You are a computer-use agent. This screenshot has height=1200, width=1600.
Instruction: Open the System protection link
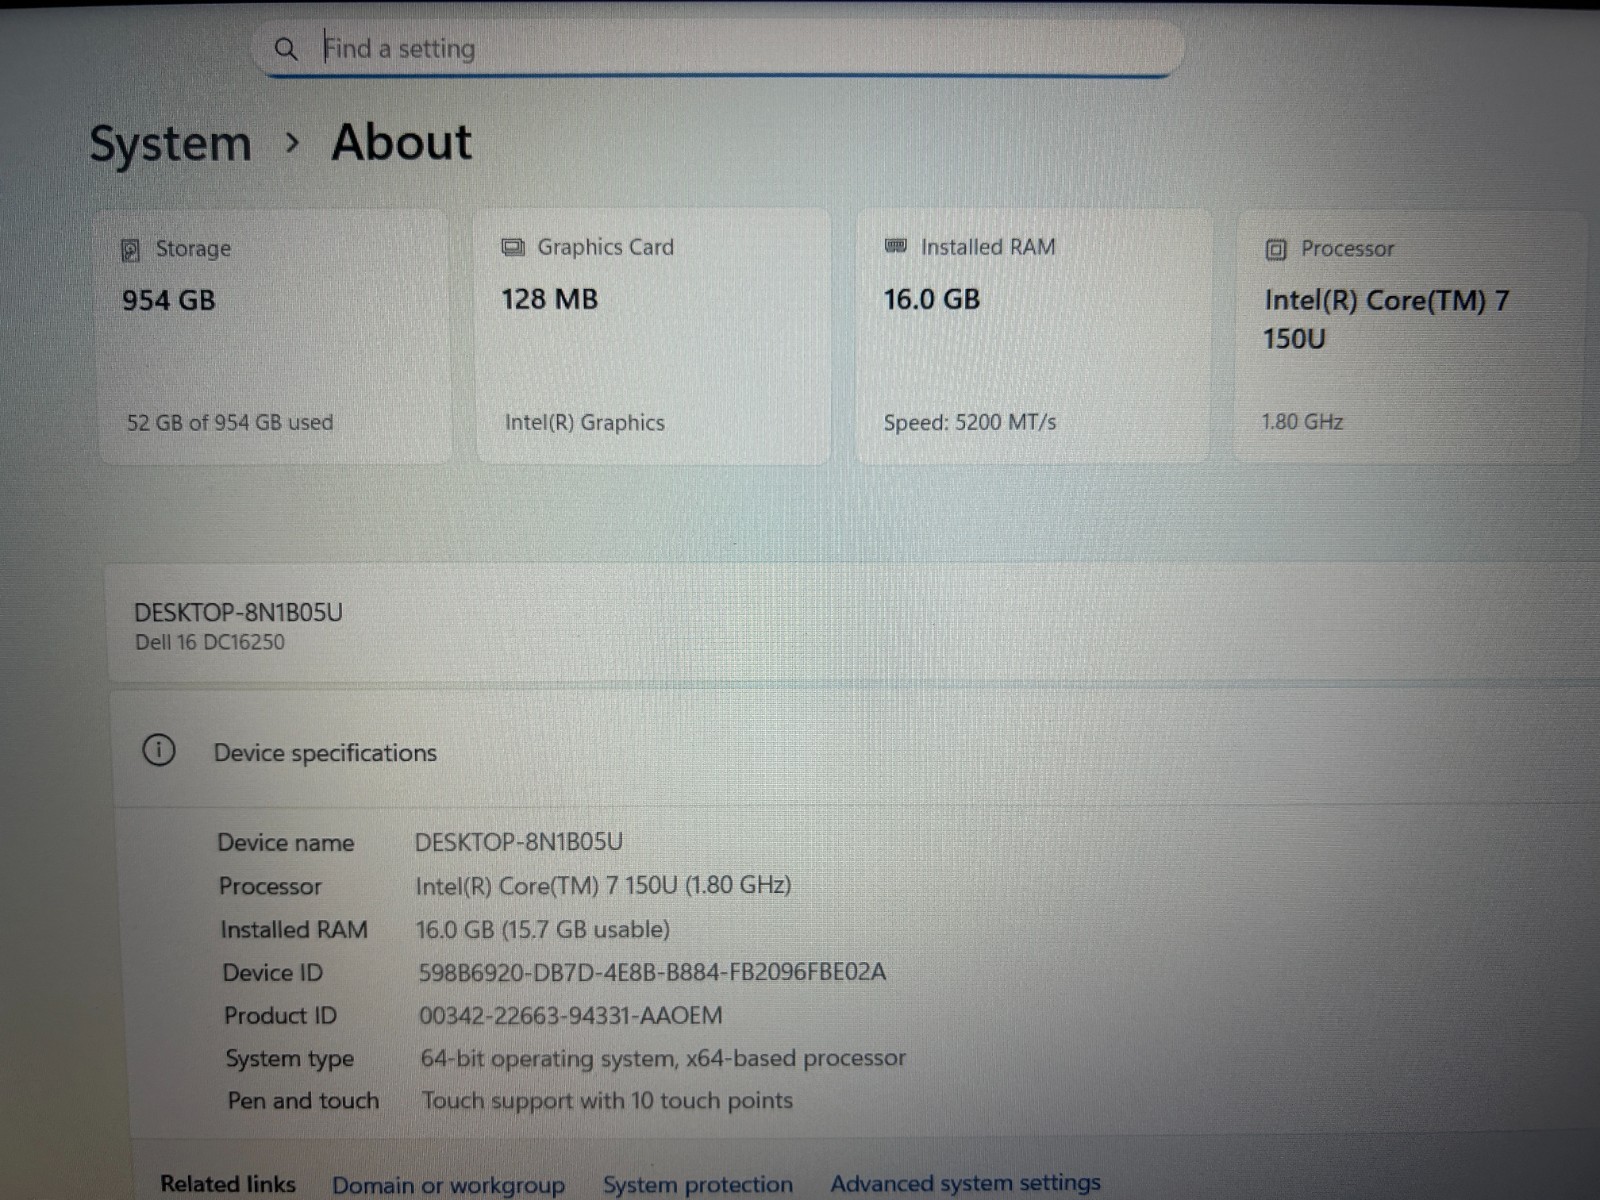697,1185
